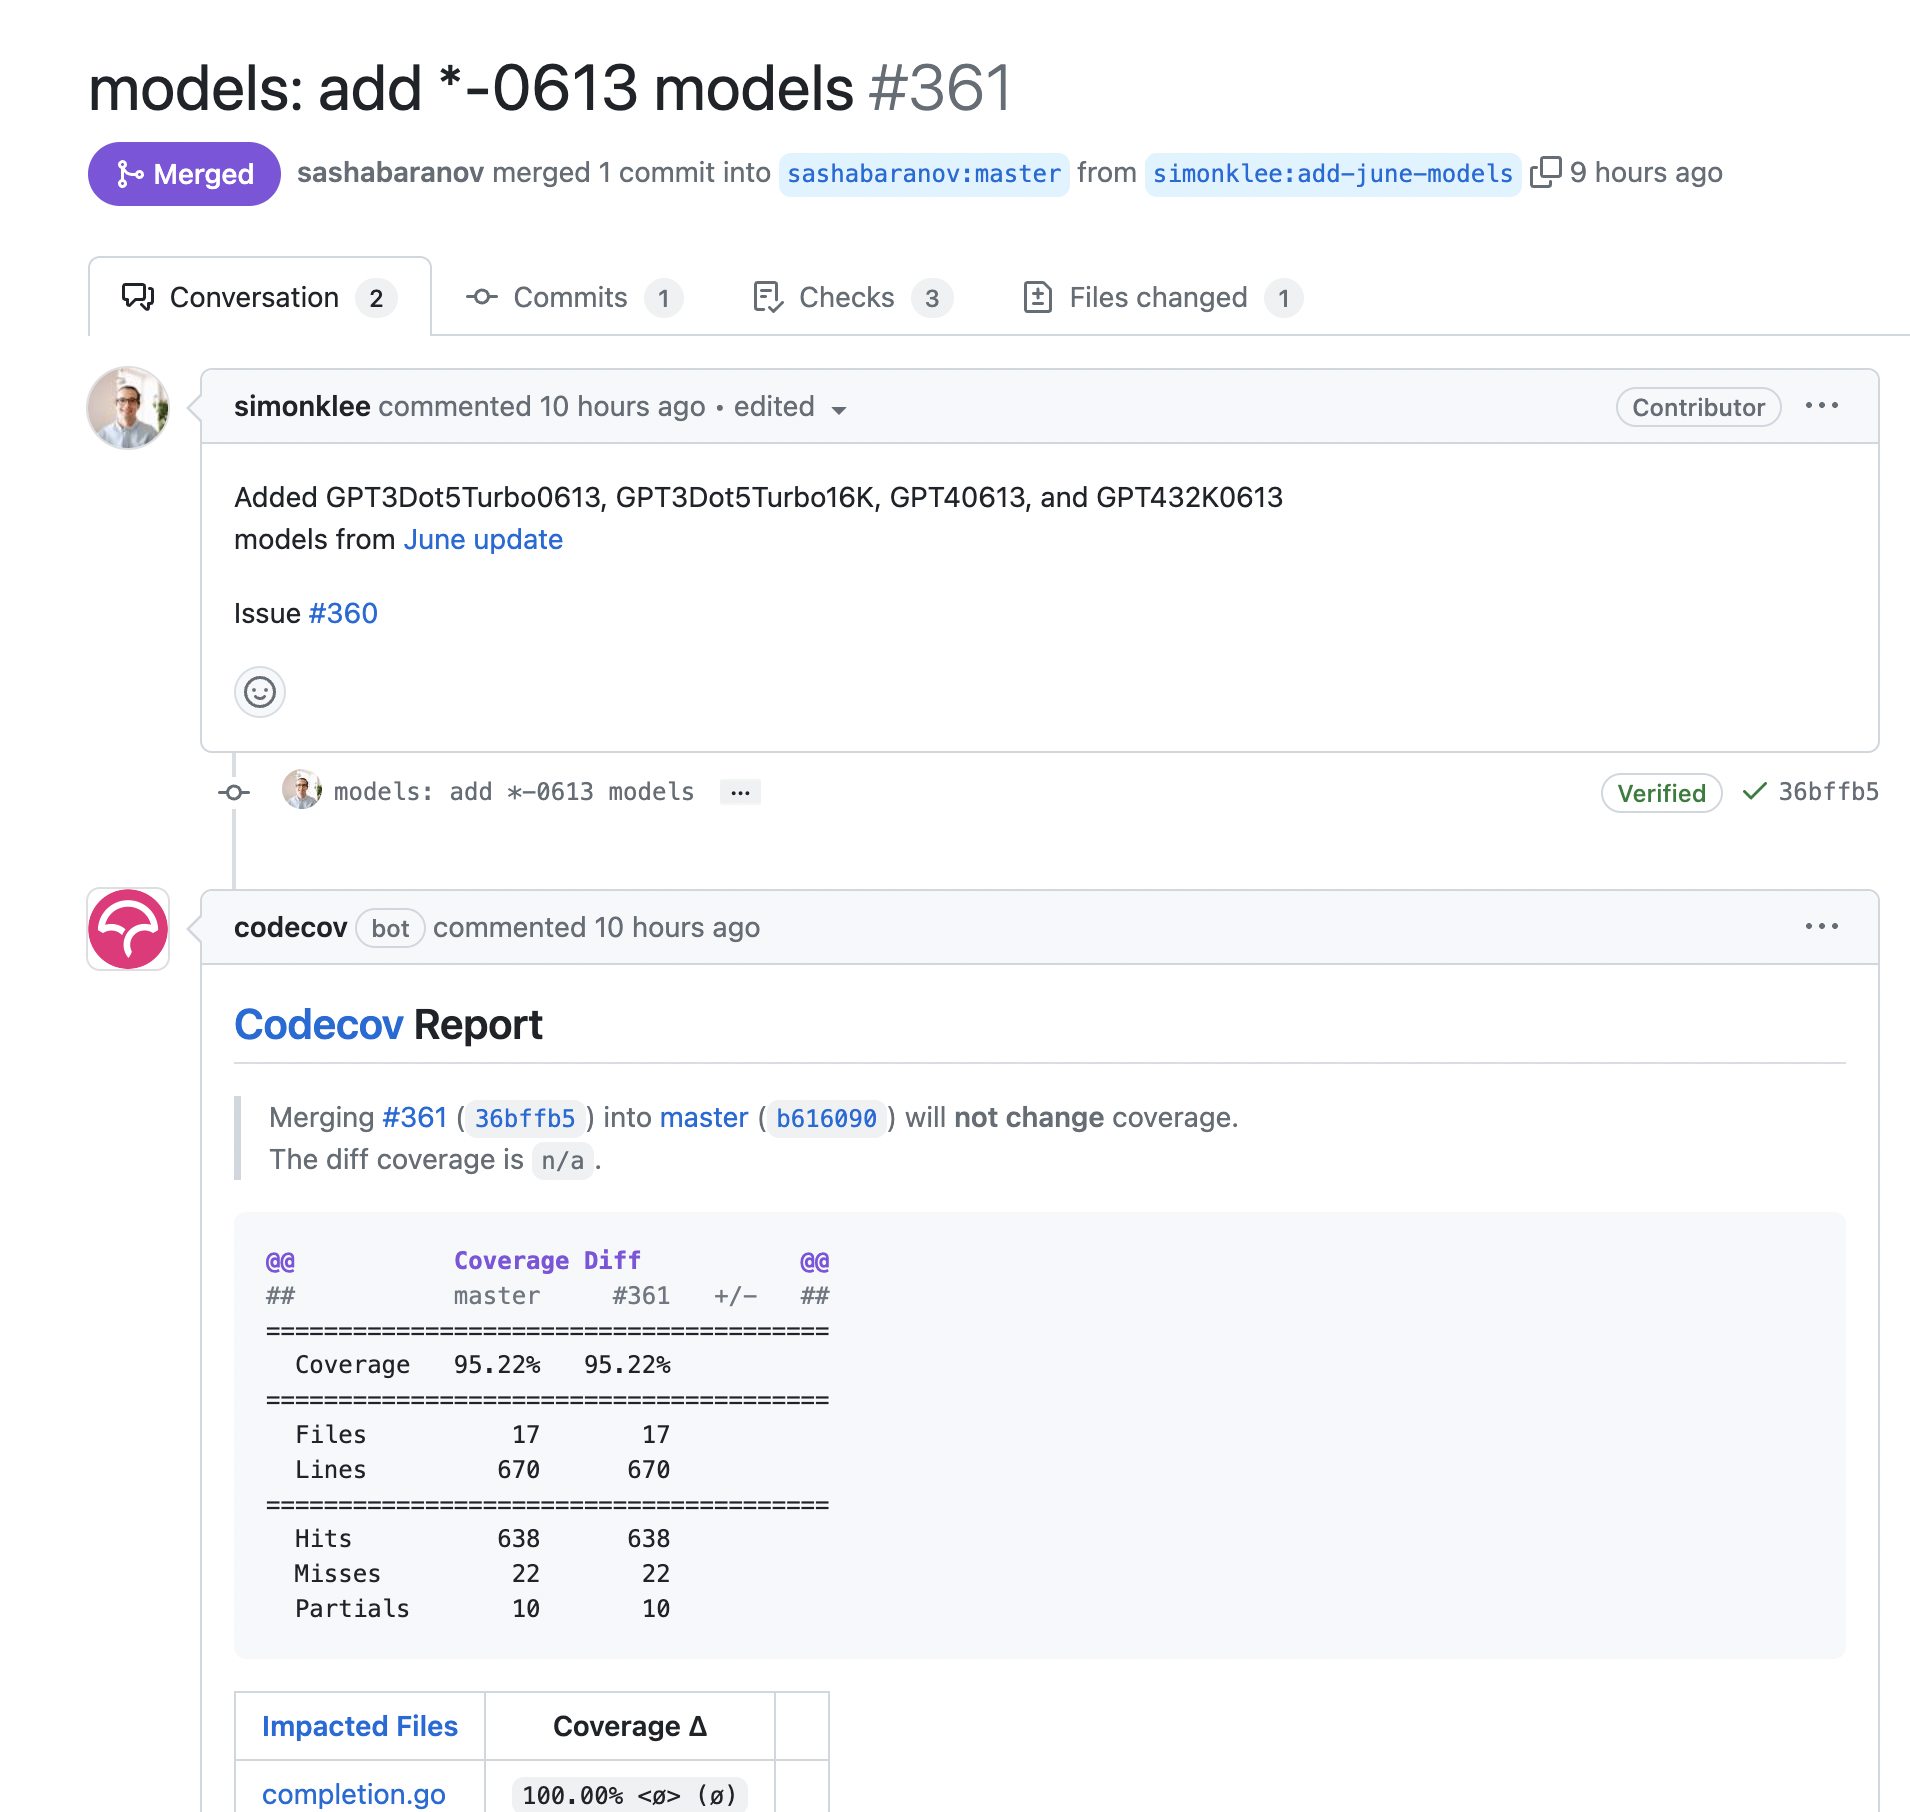Click simonklee's profile avatar
This screenshot has width=1910, height=1812.
pyautogui.click(x=128, y=407)
